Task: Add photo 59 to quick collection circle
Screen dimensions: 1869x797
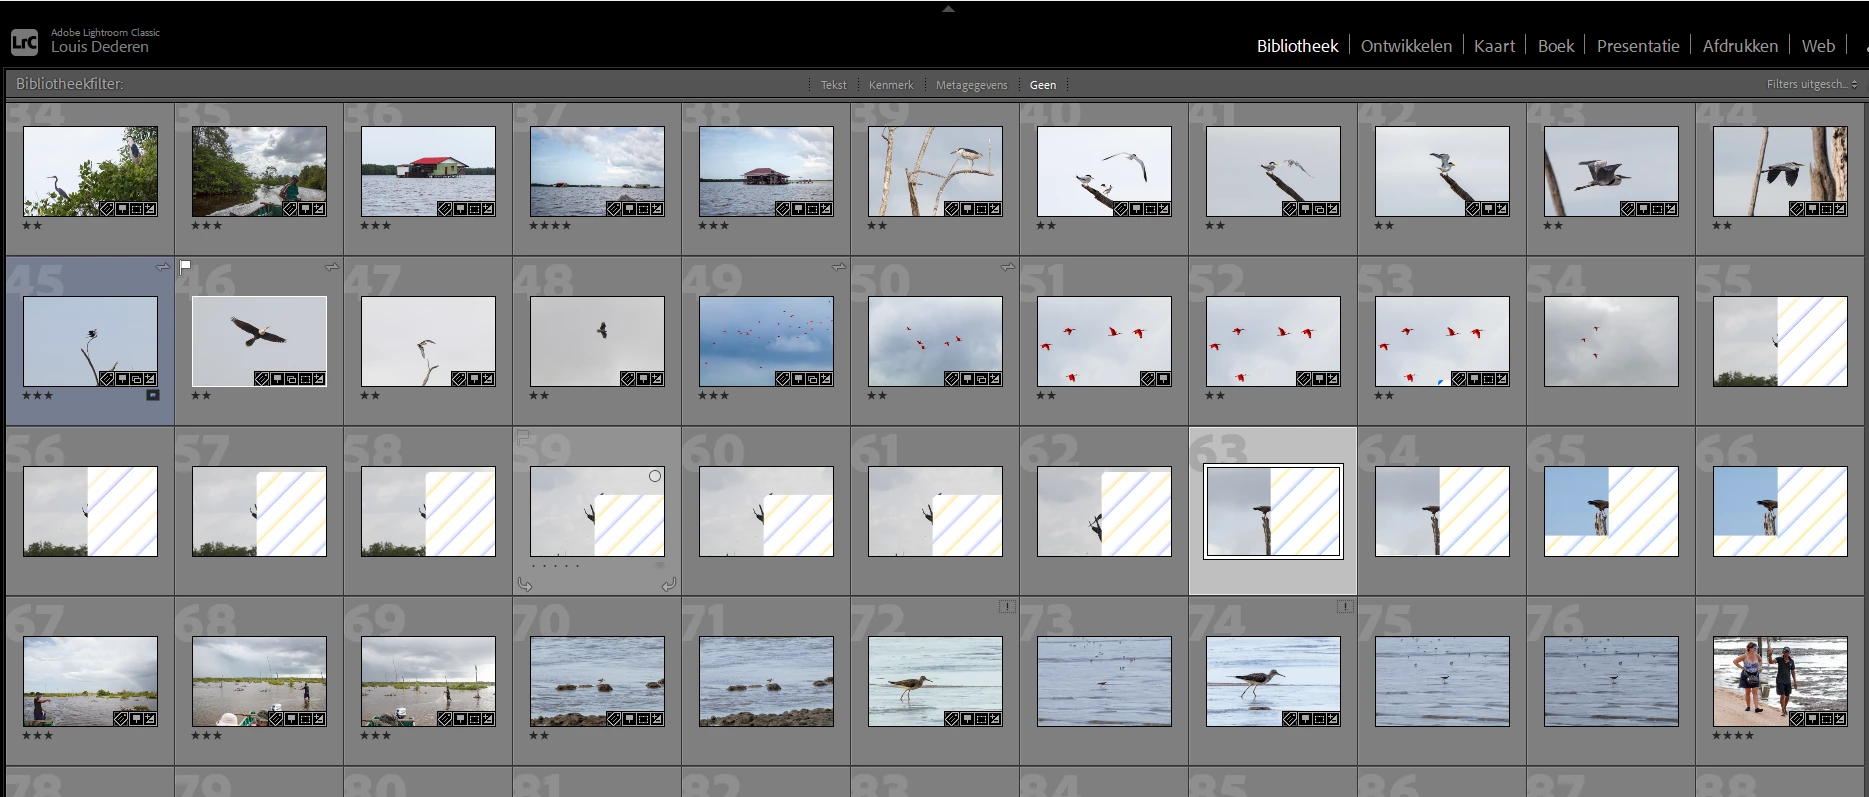Action: tap(655, 476)
